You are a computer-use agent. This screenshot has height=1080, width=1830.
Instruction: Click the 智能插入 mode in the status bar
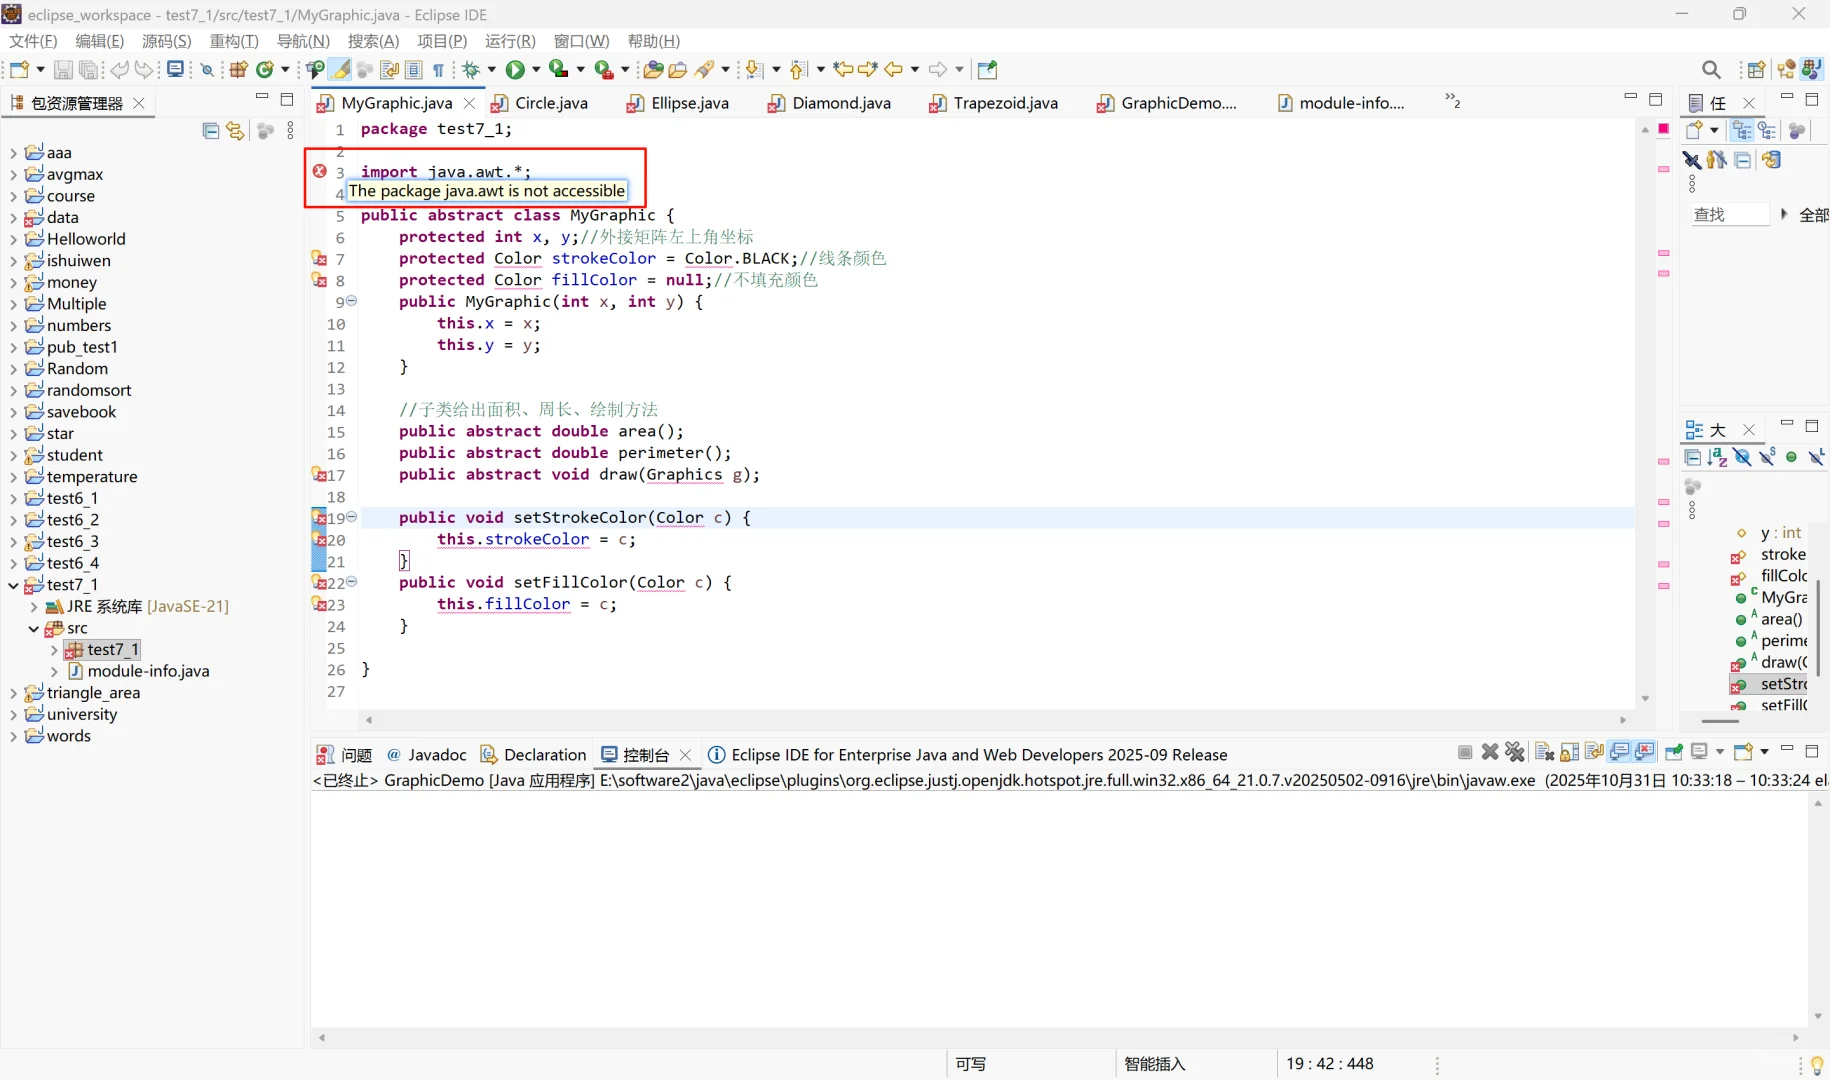coord(1154,1064)
